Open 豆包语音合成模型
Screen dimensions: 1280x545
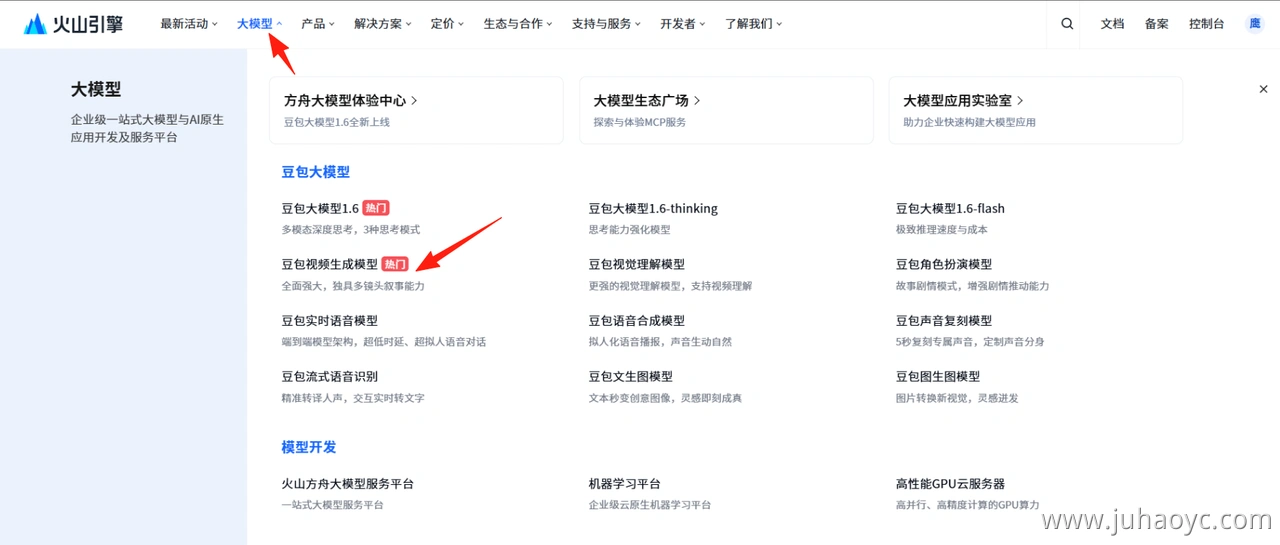point(637,320)
